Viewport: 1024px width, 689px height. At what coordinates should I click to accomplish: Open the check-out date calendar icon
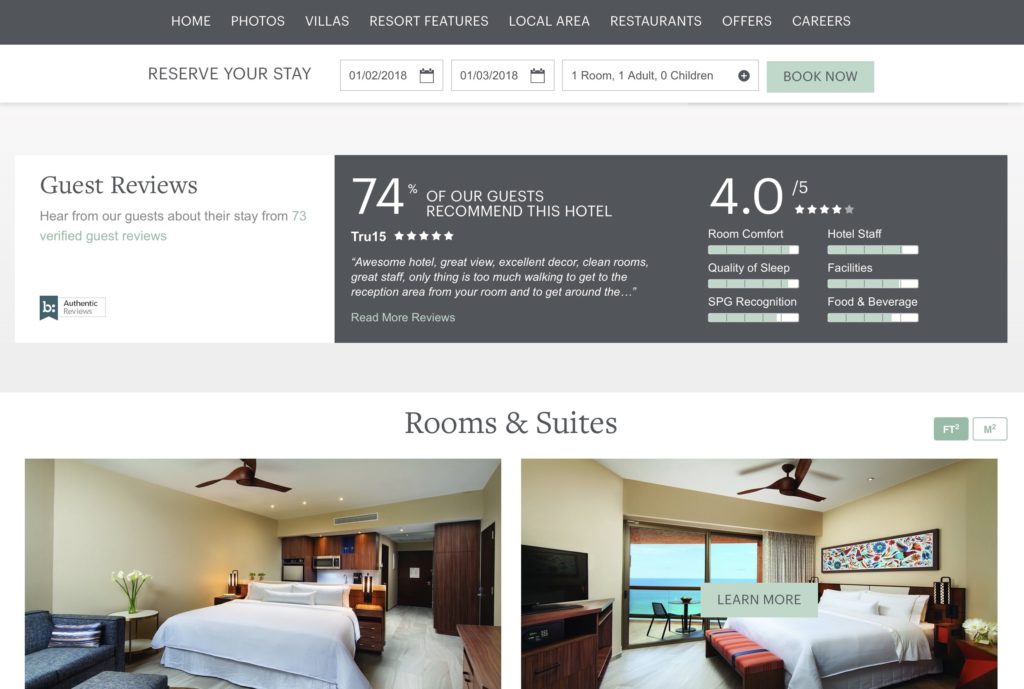click(537, 76)
